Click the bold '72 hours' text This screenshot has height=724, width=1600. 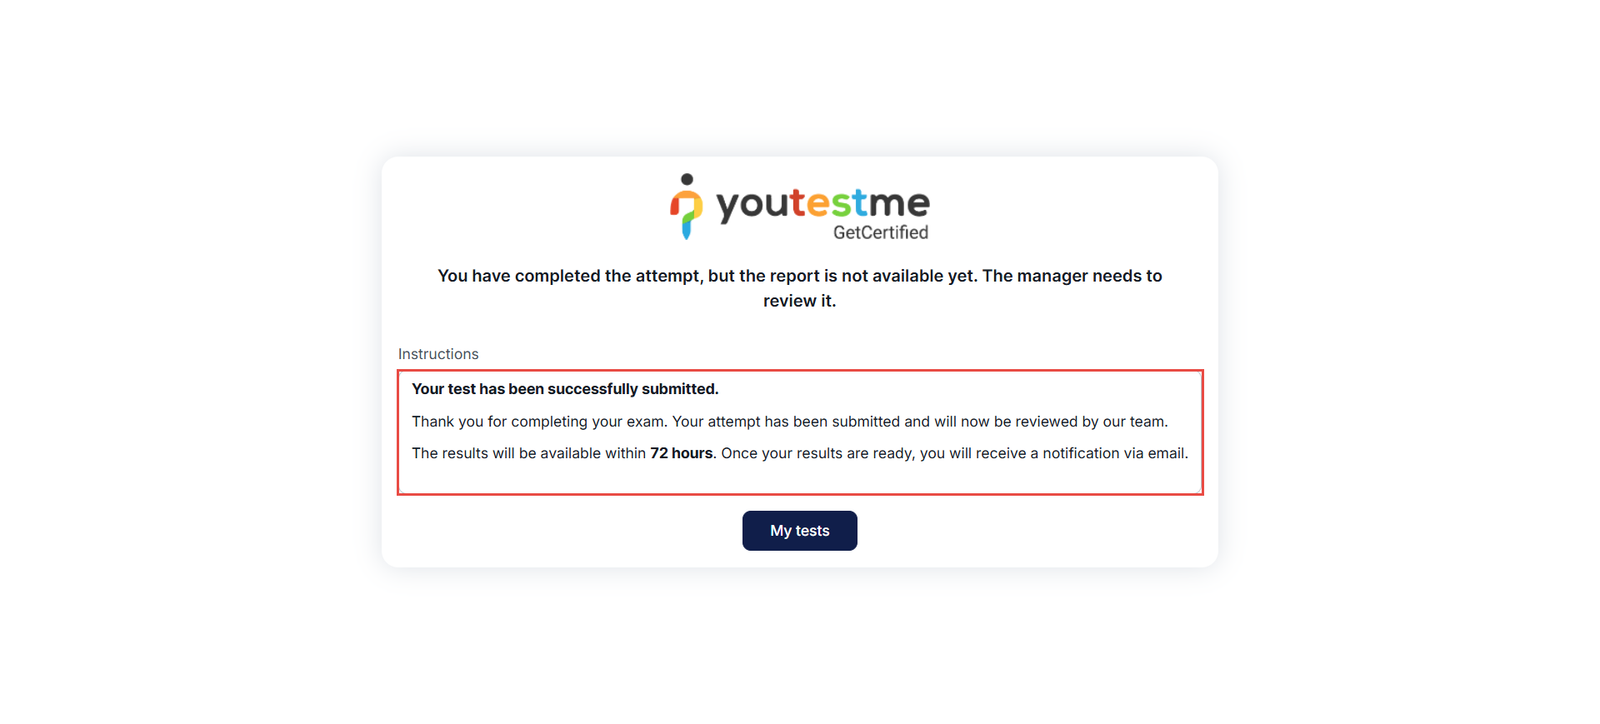pos(681,453)
